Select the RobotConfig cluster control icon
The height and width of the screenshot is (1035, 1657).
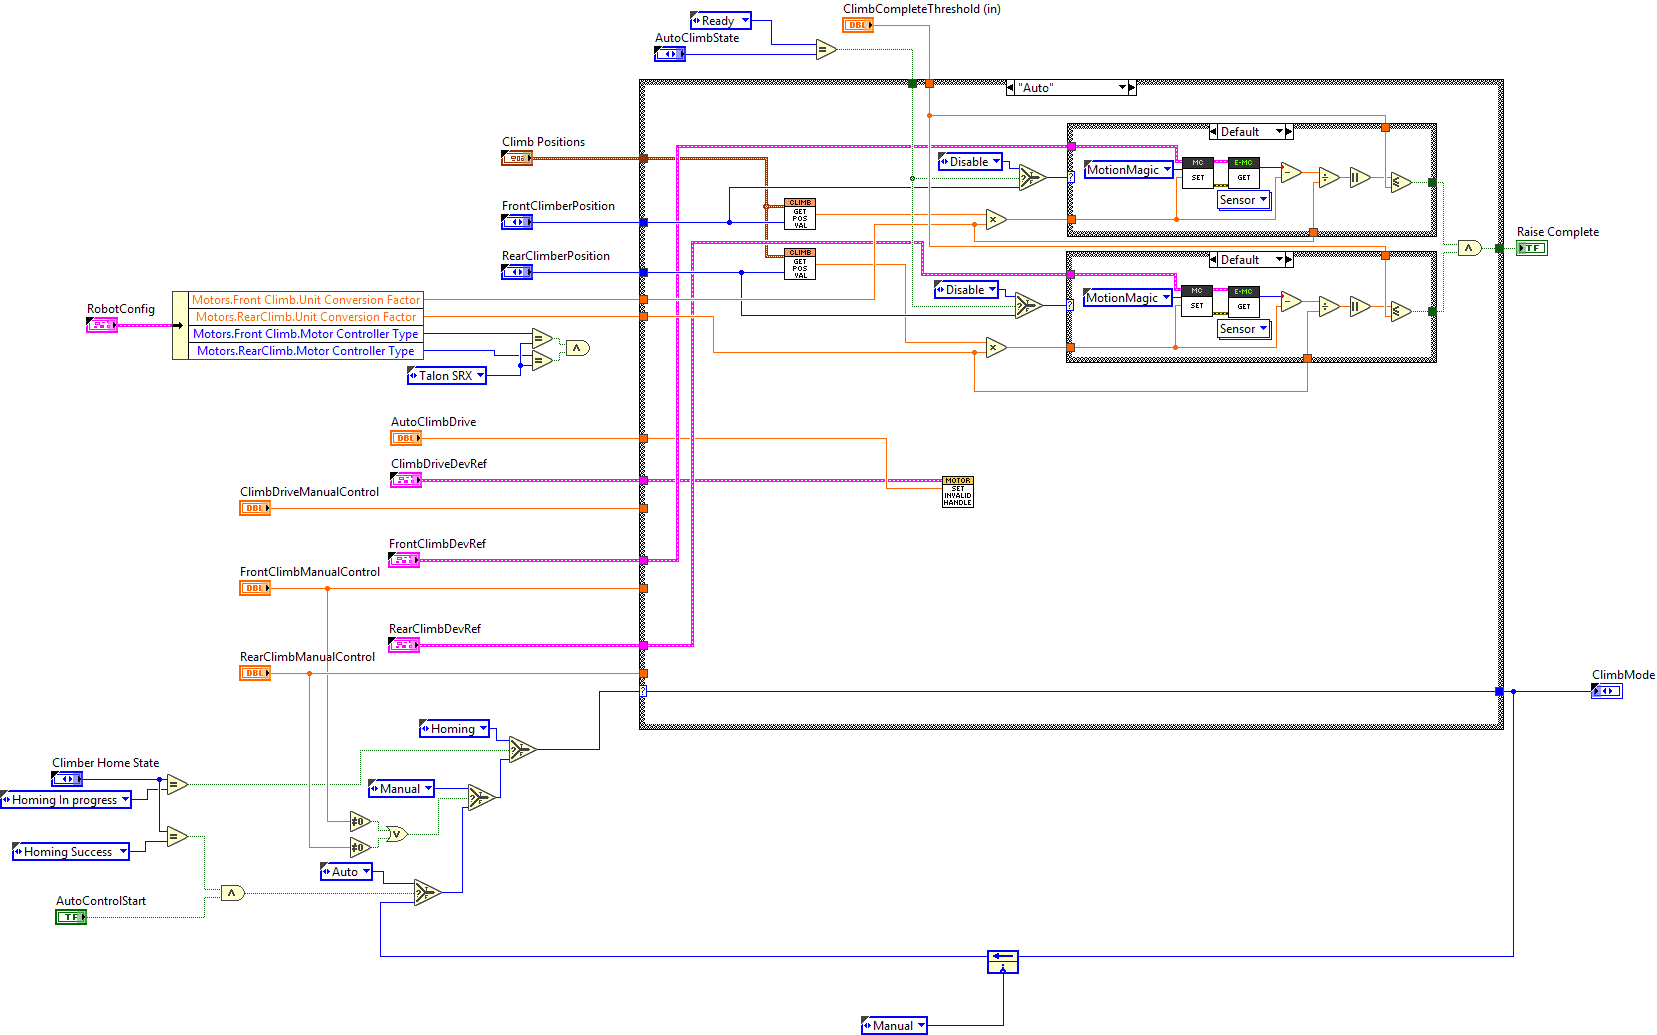(101, 323)
